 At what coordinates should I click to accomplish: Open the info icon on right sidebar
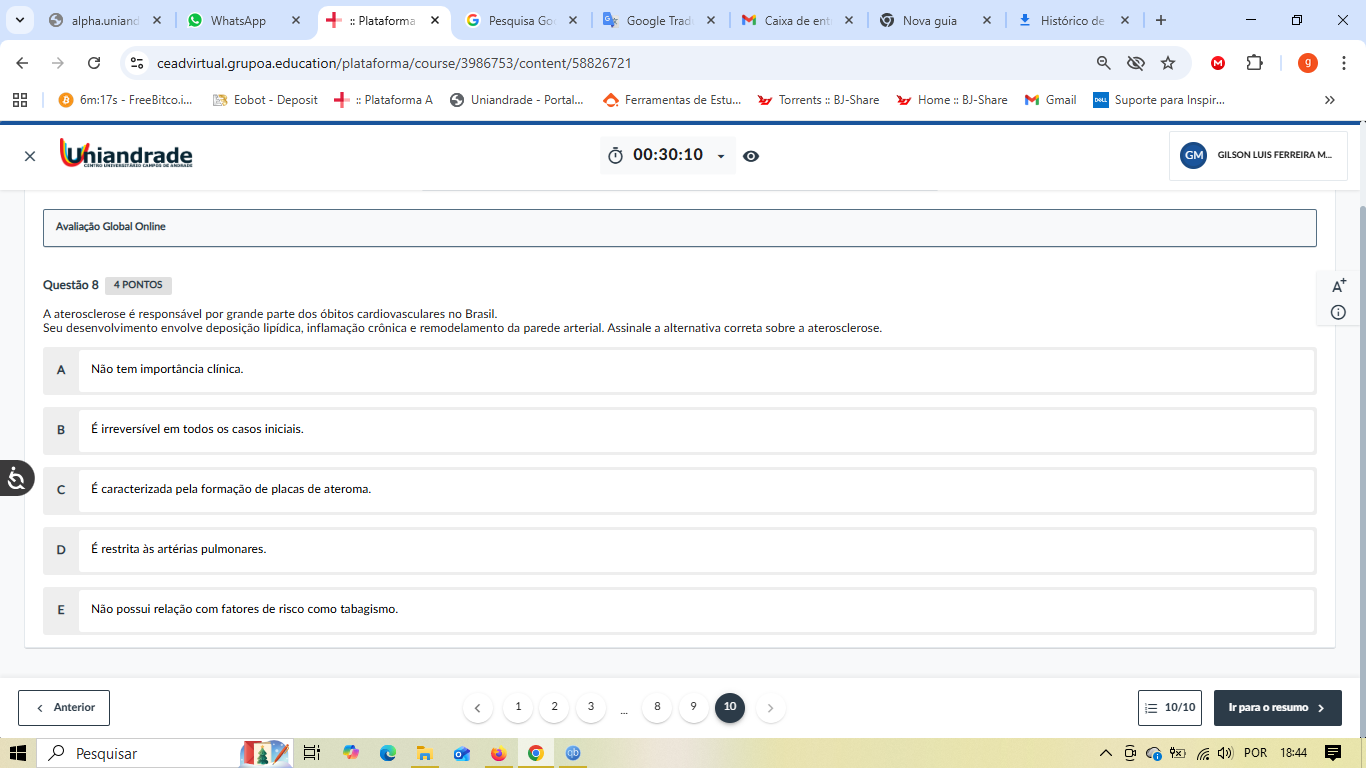[1339, 312]
